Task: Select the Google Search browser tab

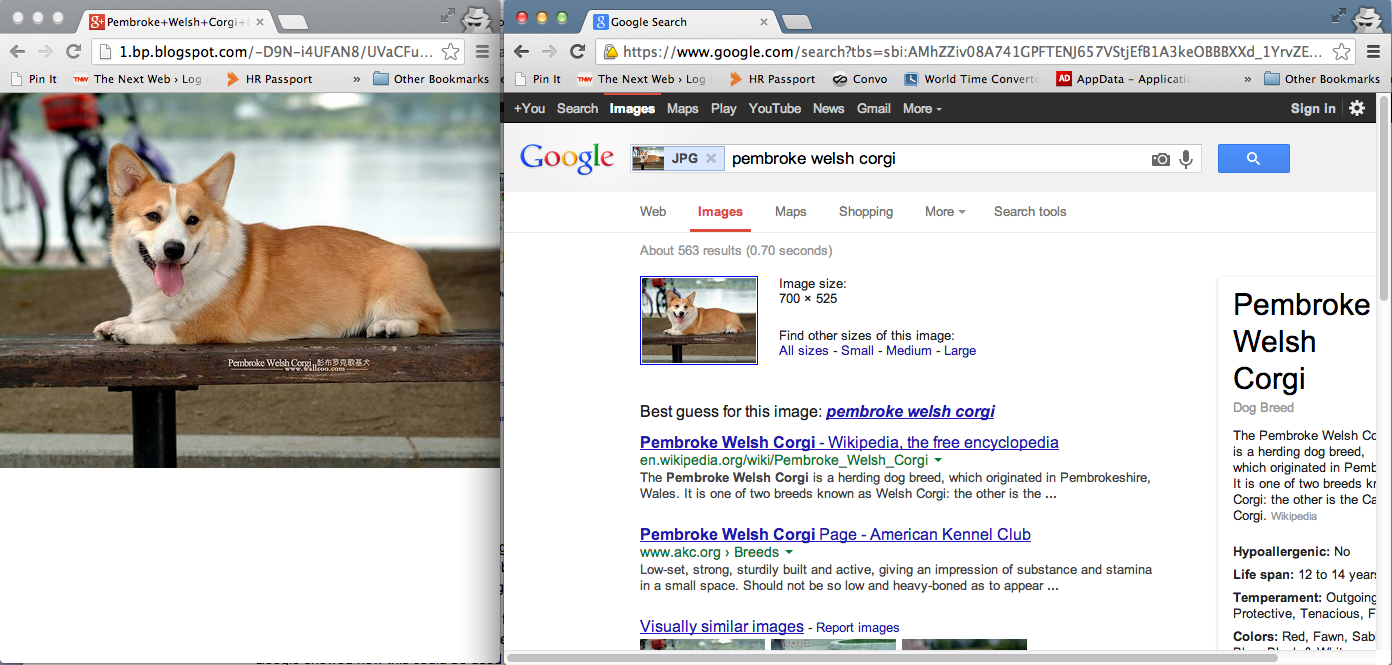Action: pyautogui.click(x=680, y=21)
